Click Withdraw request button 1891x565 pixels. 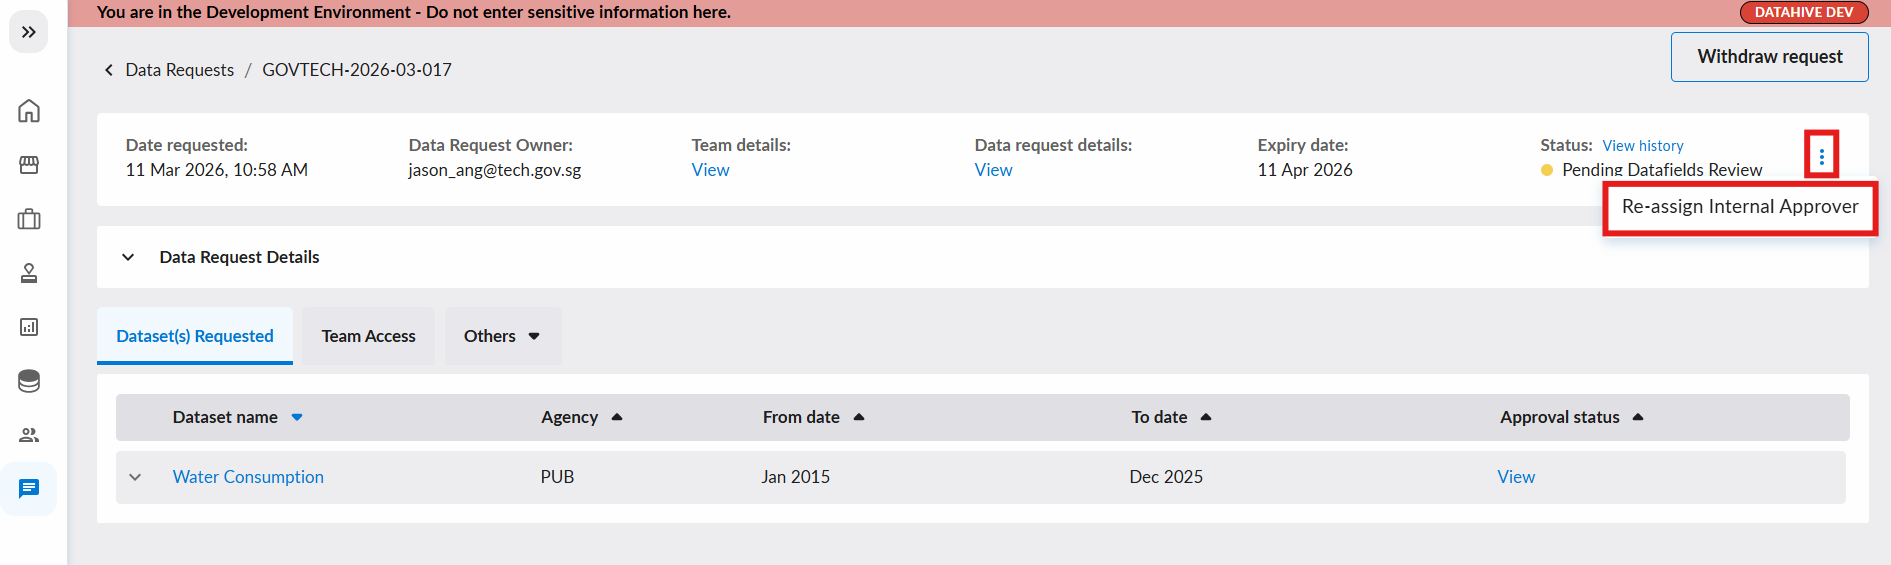coord(1769,57)
